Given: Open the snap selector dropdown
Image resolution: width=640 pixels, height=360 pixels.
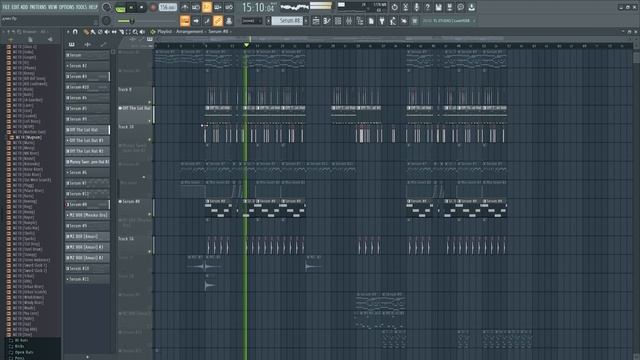Looking at the screenshot, I should [x=252, y=21].
